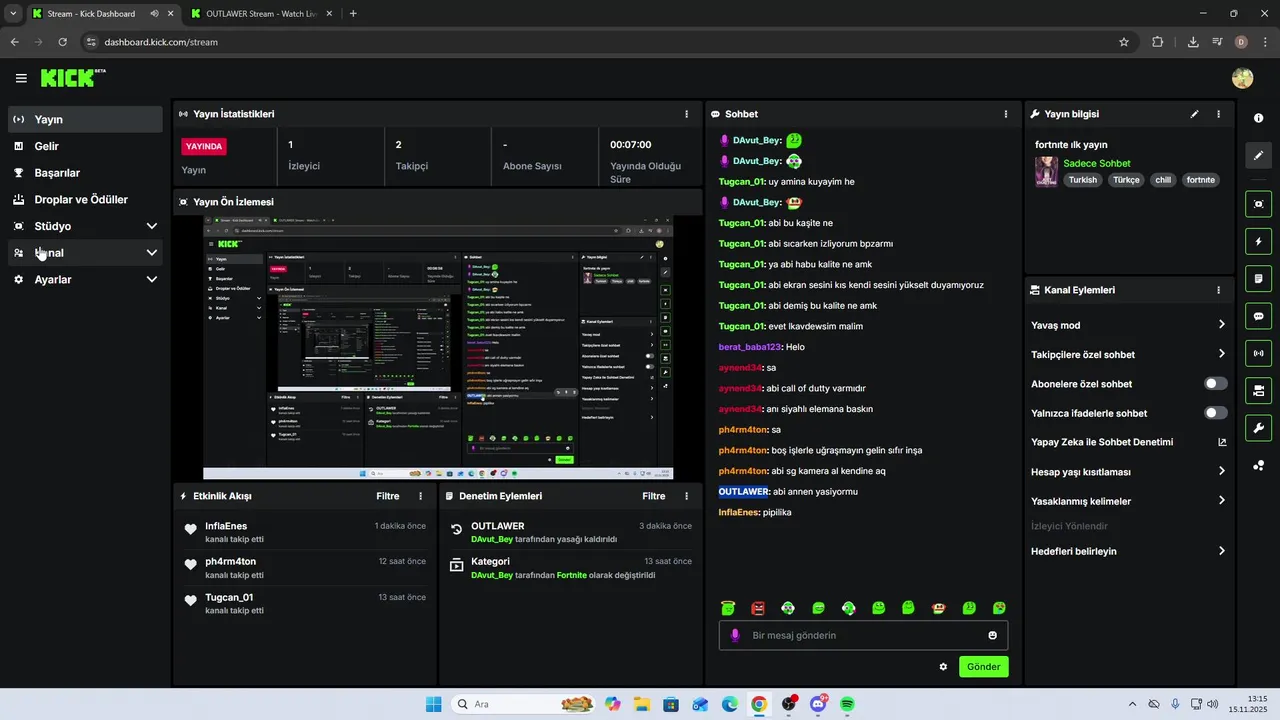Select Droplar ve Ödüller in navigation
This screenshot has width=1280, height=720.
[85, 200]
